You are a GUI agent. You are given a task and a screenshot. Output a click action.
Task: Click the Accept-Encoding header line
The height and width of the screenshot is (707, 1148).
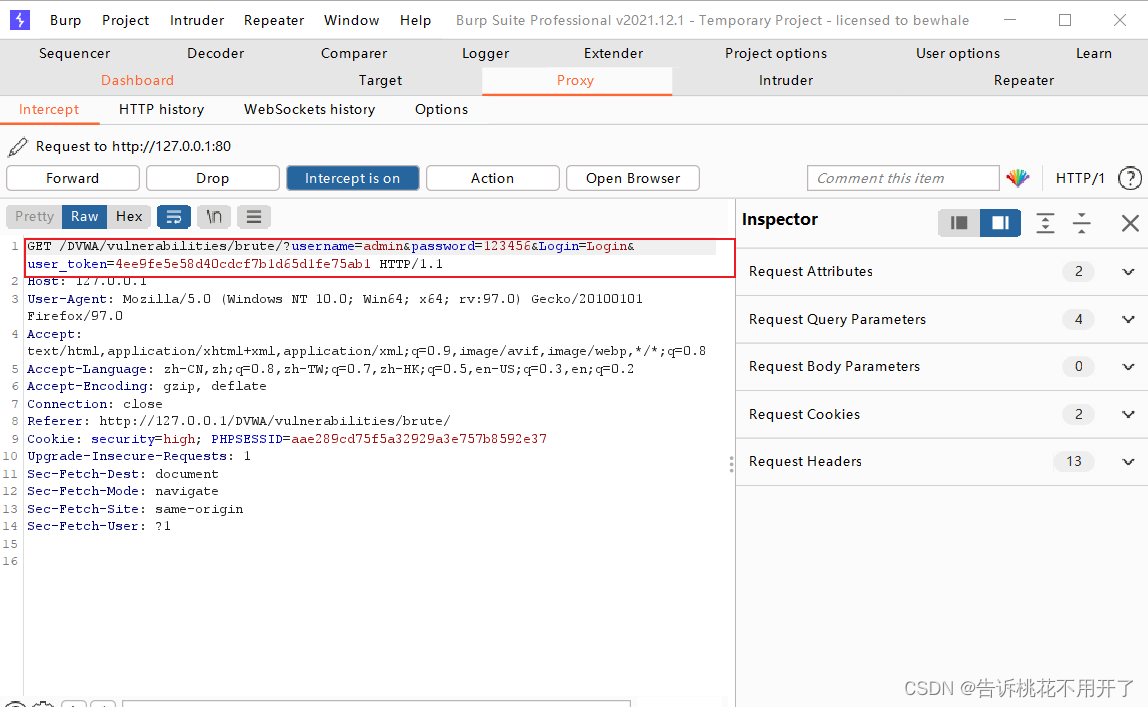[146, 386]
